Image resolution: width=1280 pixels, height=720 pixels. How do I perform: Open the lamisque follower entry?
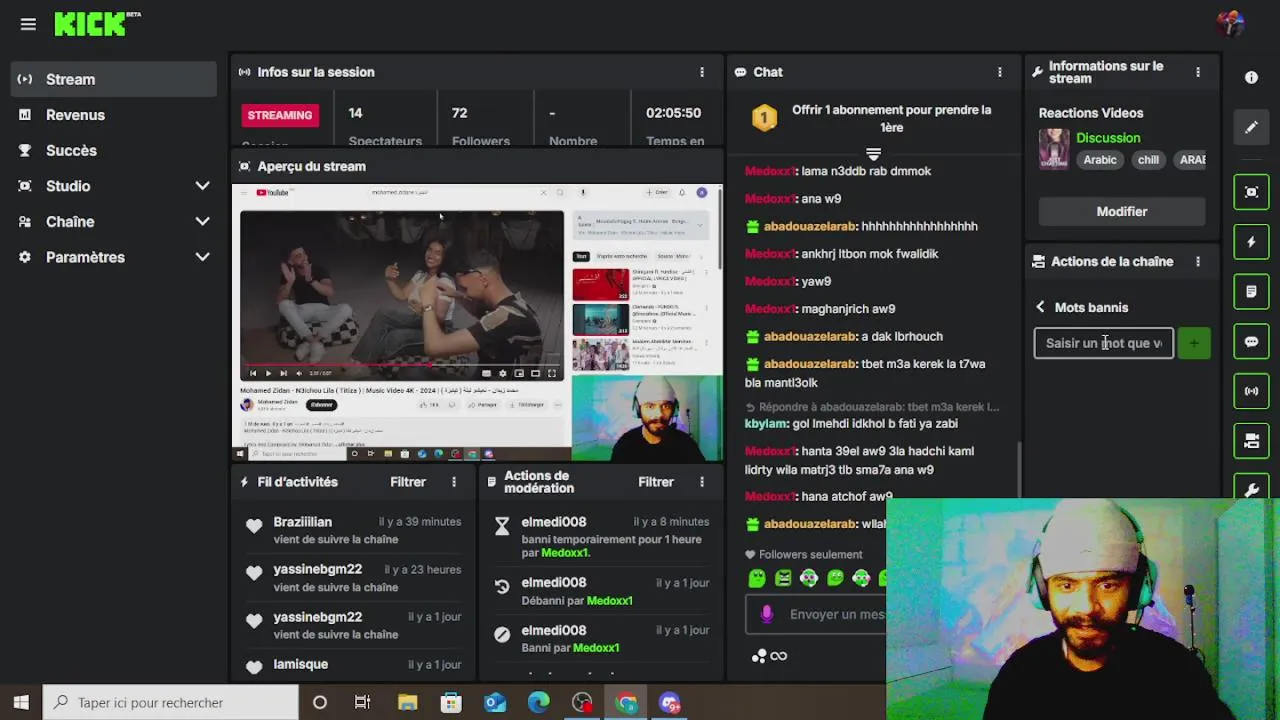352,666
